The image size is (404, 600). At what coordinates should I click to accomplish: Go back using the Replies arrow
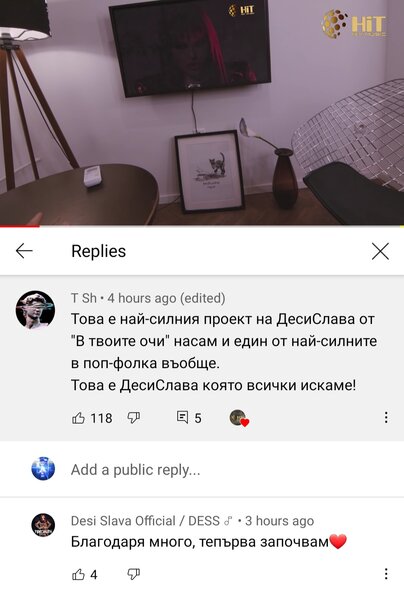pyautogui.click(x=24, y=251)
